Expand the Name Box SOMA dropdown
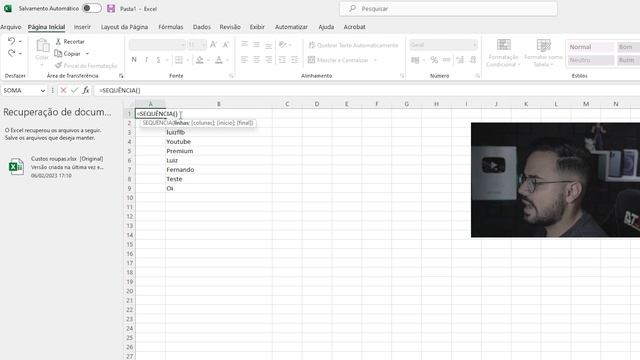This screenshot has height=360, width=640. pyautogui.click(x=43, y=91)
